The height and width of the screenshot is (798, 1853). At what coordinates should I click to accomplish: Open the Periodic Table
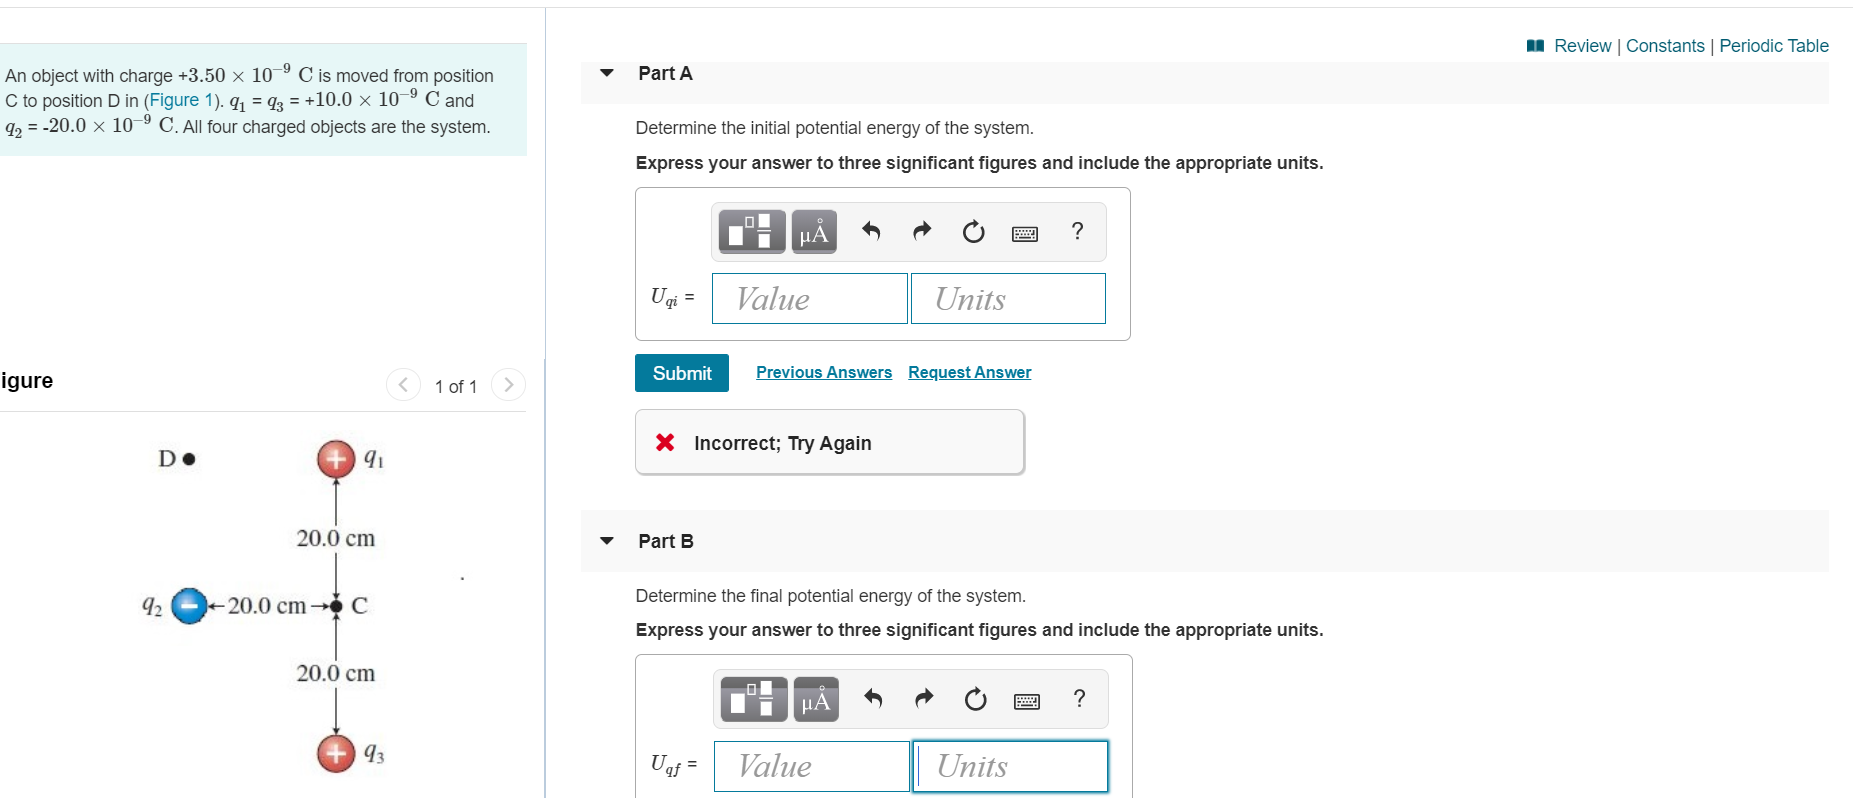(x=1774, y=45)
